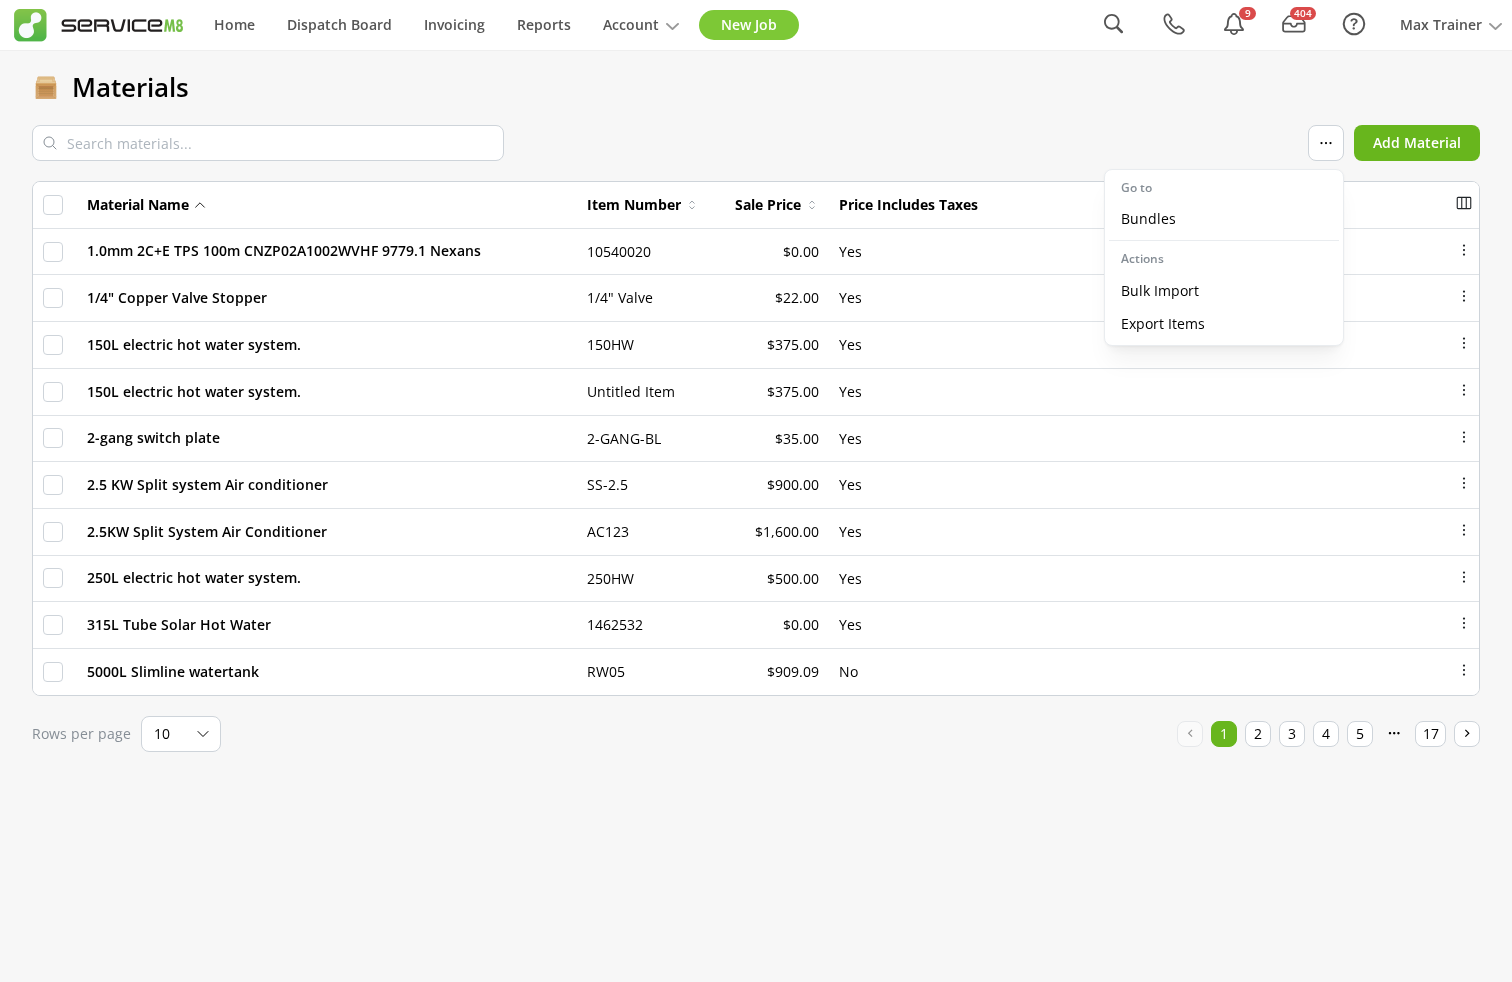Open the Home menu item
The width and height of the screenshot is (1512, 982).
pos(234,25)
